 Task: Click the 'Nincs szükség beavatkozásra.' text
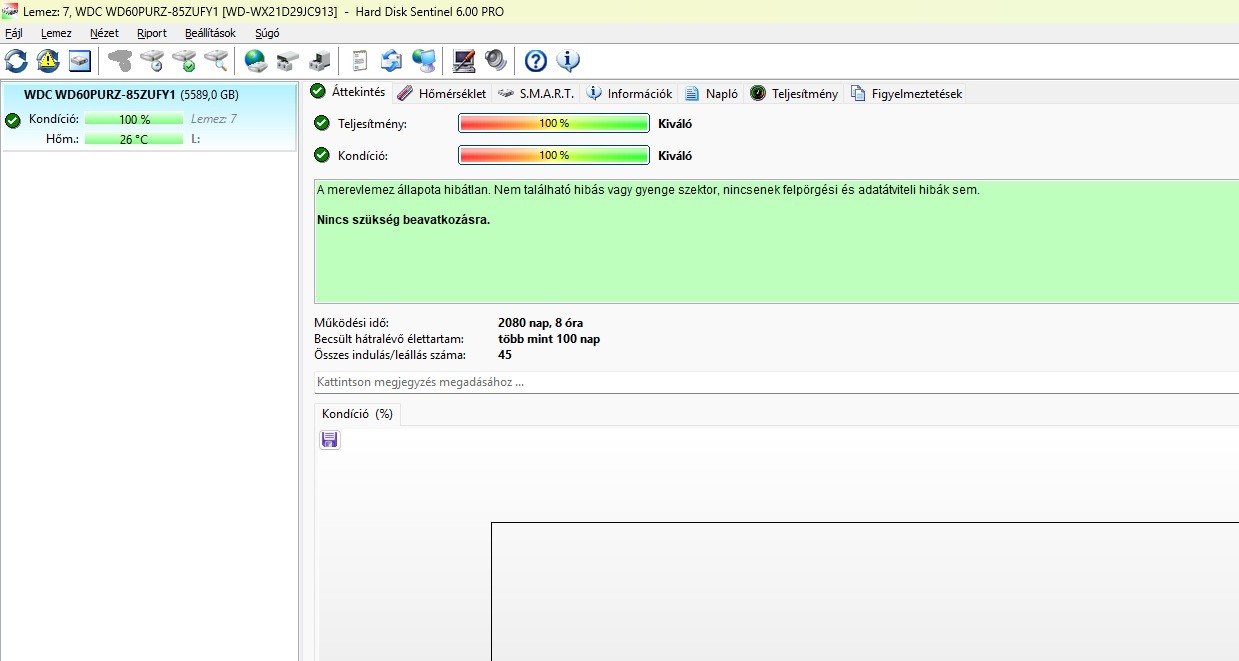404,219
